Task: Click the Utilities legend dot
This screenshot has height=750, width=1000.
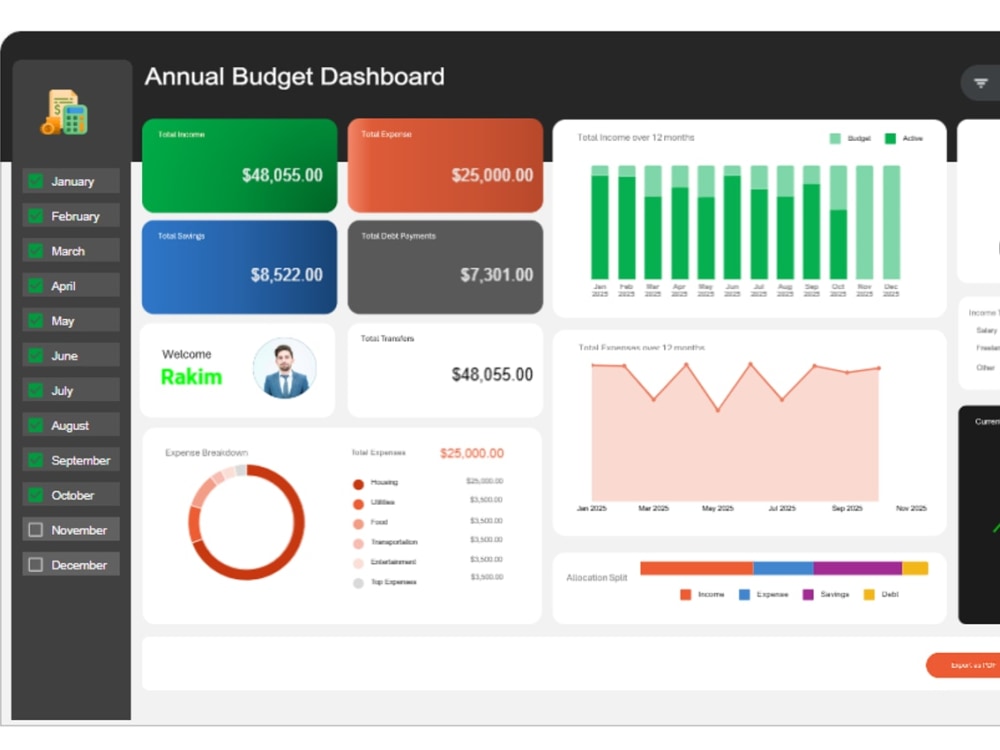Action: pos(358,504)
